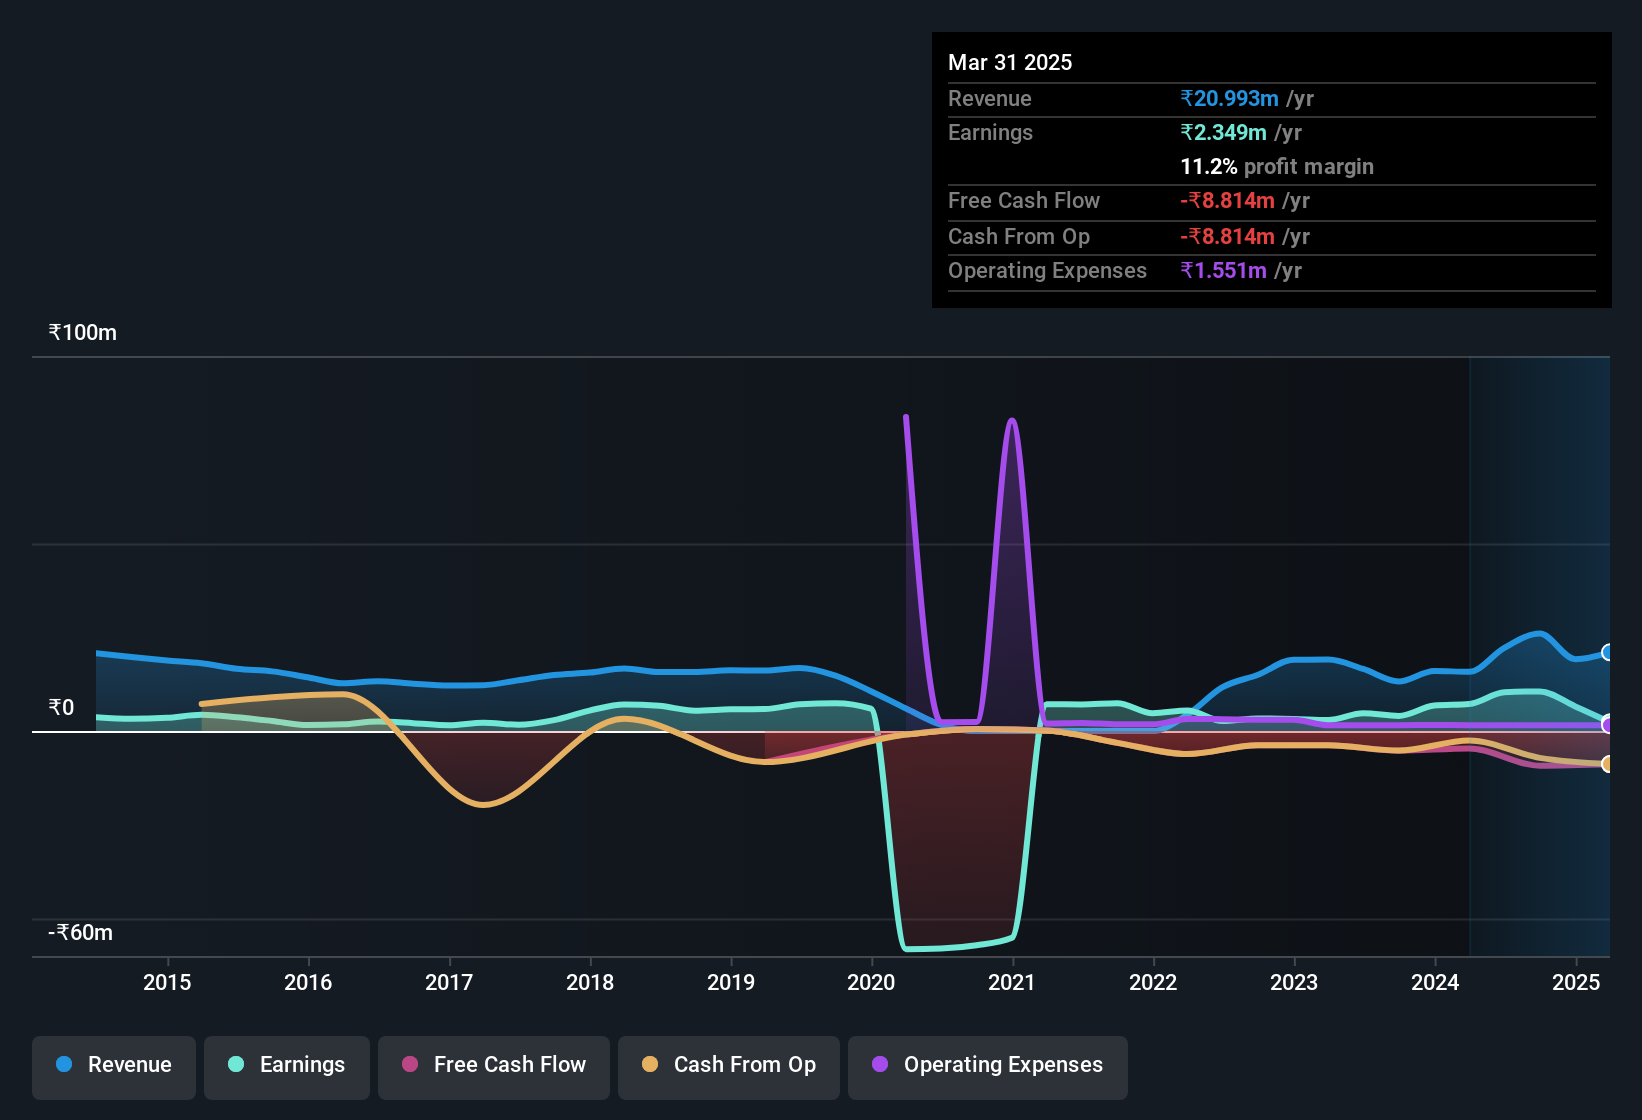This screenshot has height=1120, width=1642.
Task: Click the Cash From Op label in tooltip
Action: (1019, 237)
